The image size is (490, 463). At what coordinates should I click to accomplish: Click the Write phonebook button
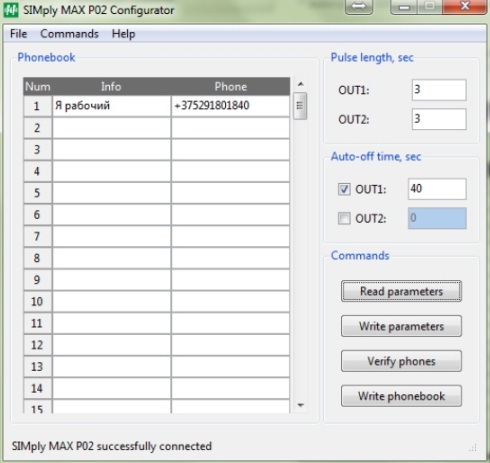click(x=401, y=396)
